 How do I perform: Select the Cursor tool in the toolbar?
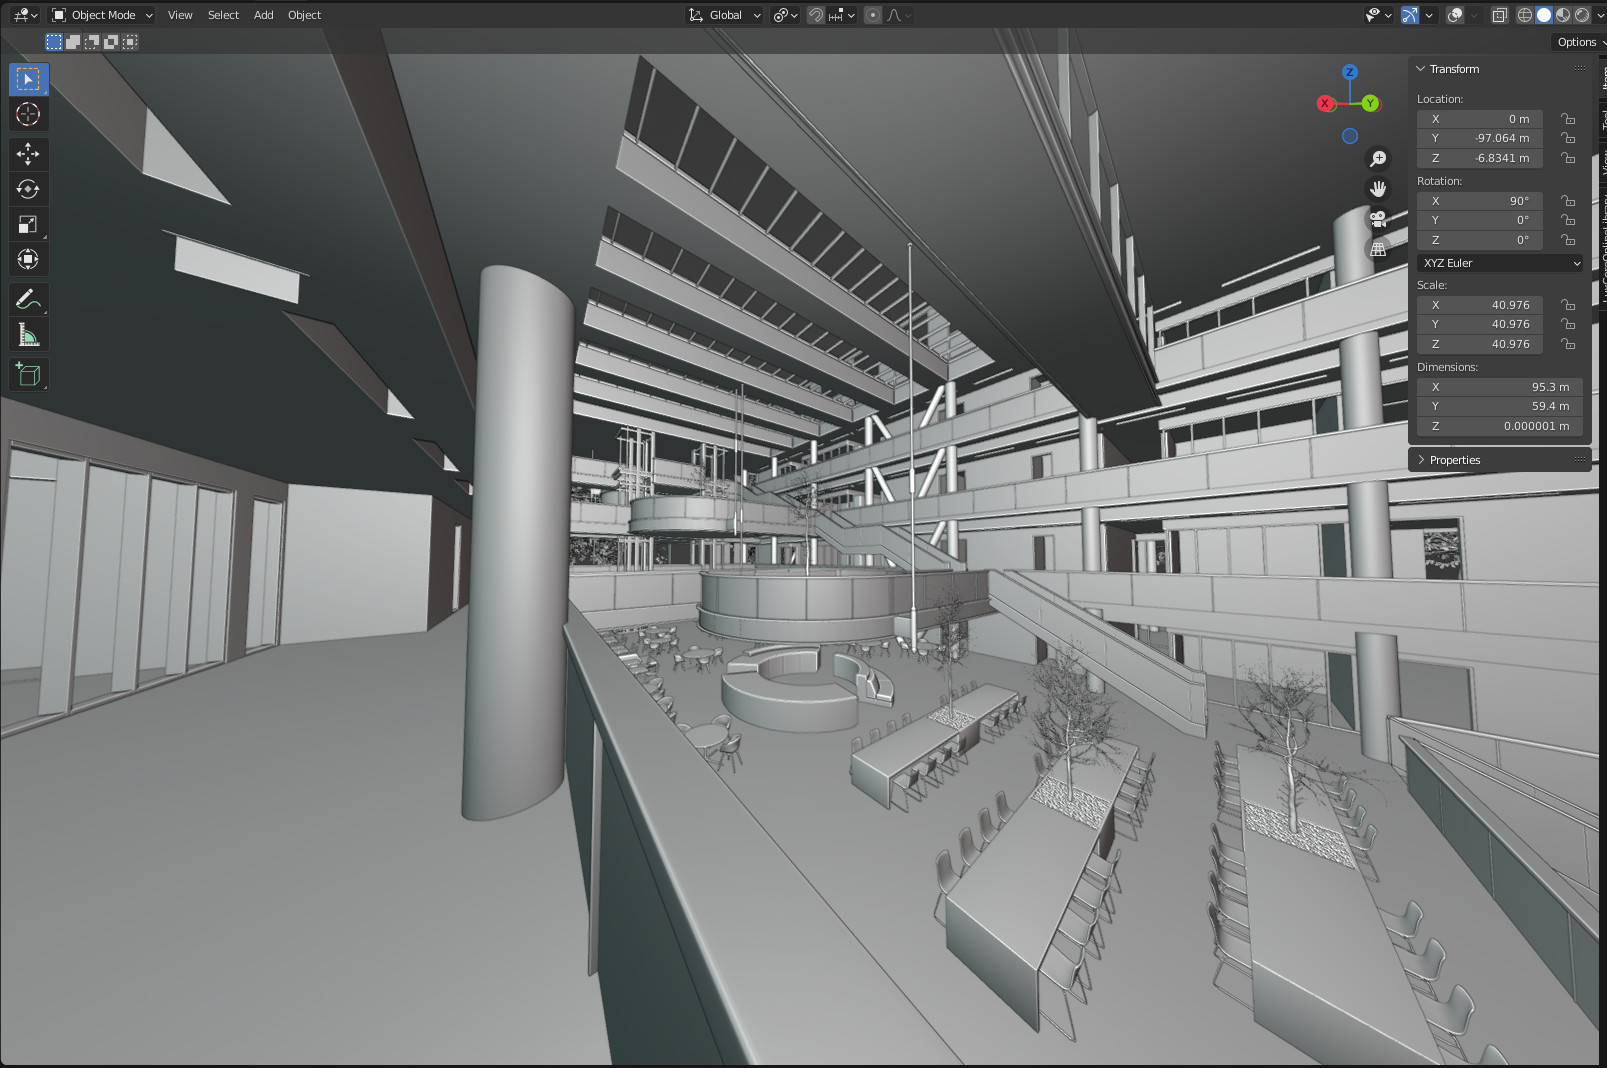28,115
